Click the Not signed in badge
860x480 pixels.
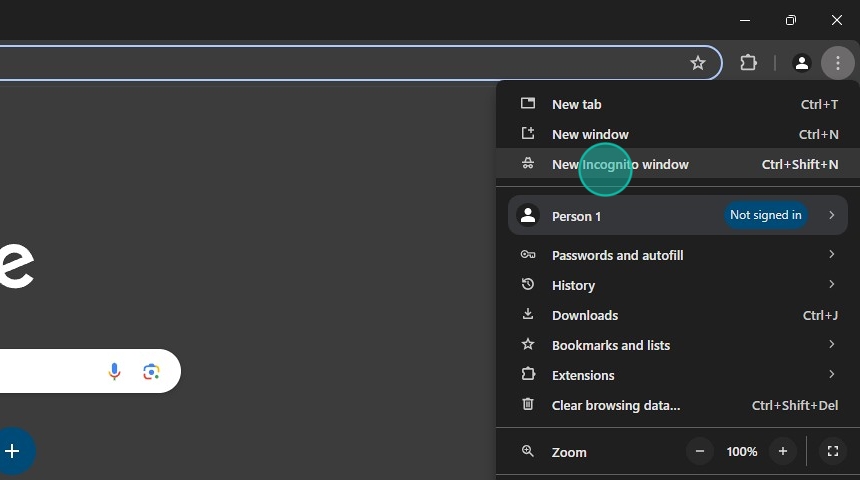(x=766, y=215)
